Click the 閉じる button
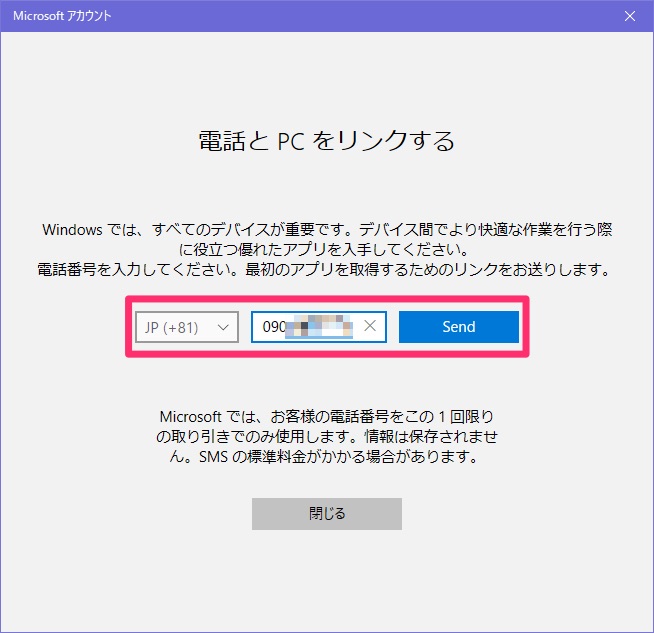The height and width of the screenshot is (633, 654). (x=327, y=514)
